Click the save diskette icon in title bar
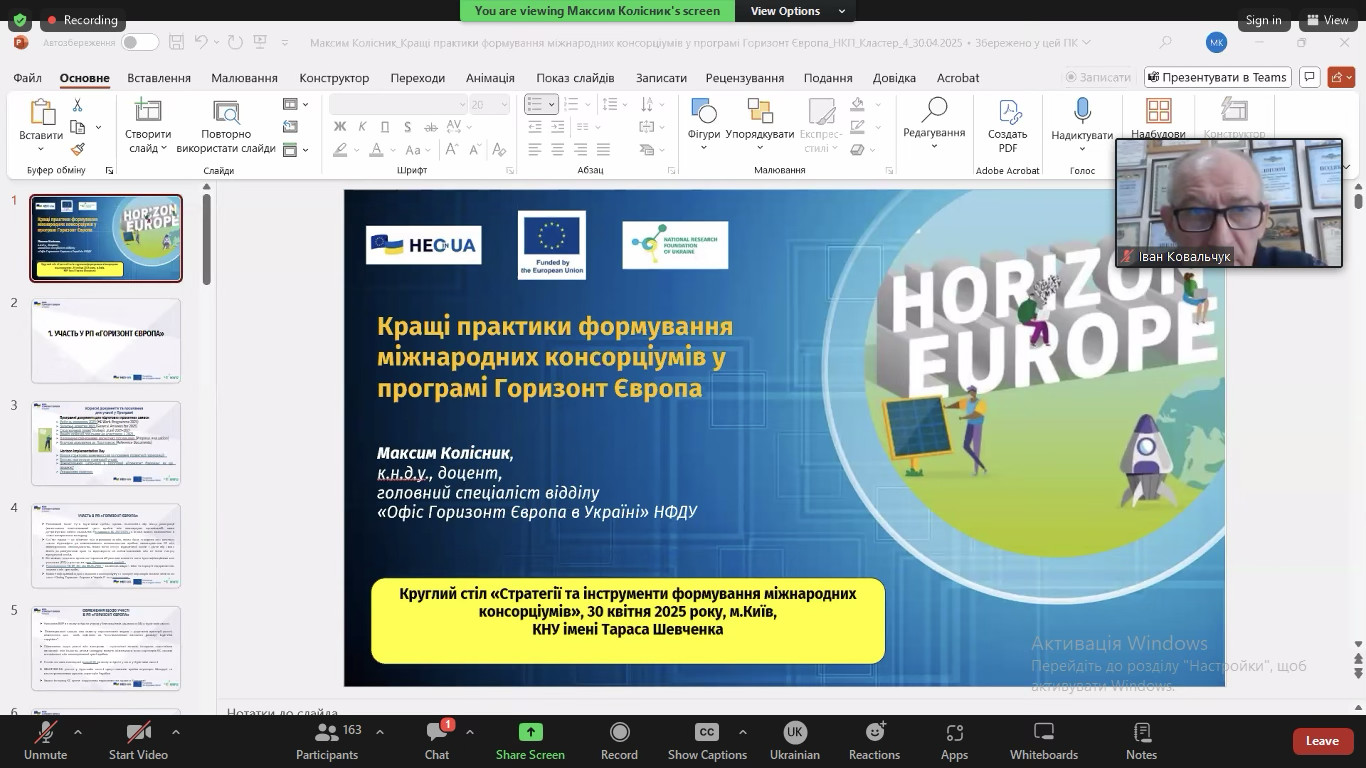The width and height of the screenshot is (1366, 768). (177, 42)
